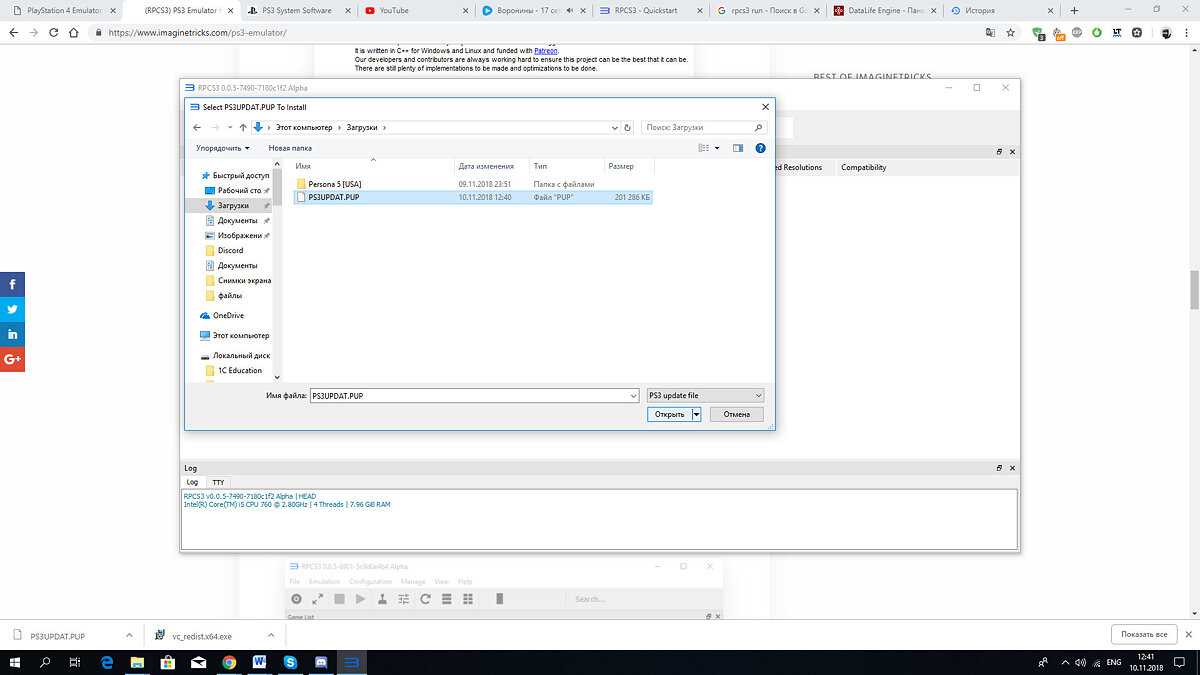The image size is (1200, 675).
Task: Switch to the TTY log tab
Action: pos(218,482)
